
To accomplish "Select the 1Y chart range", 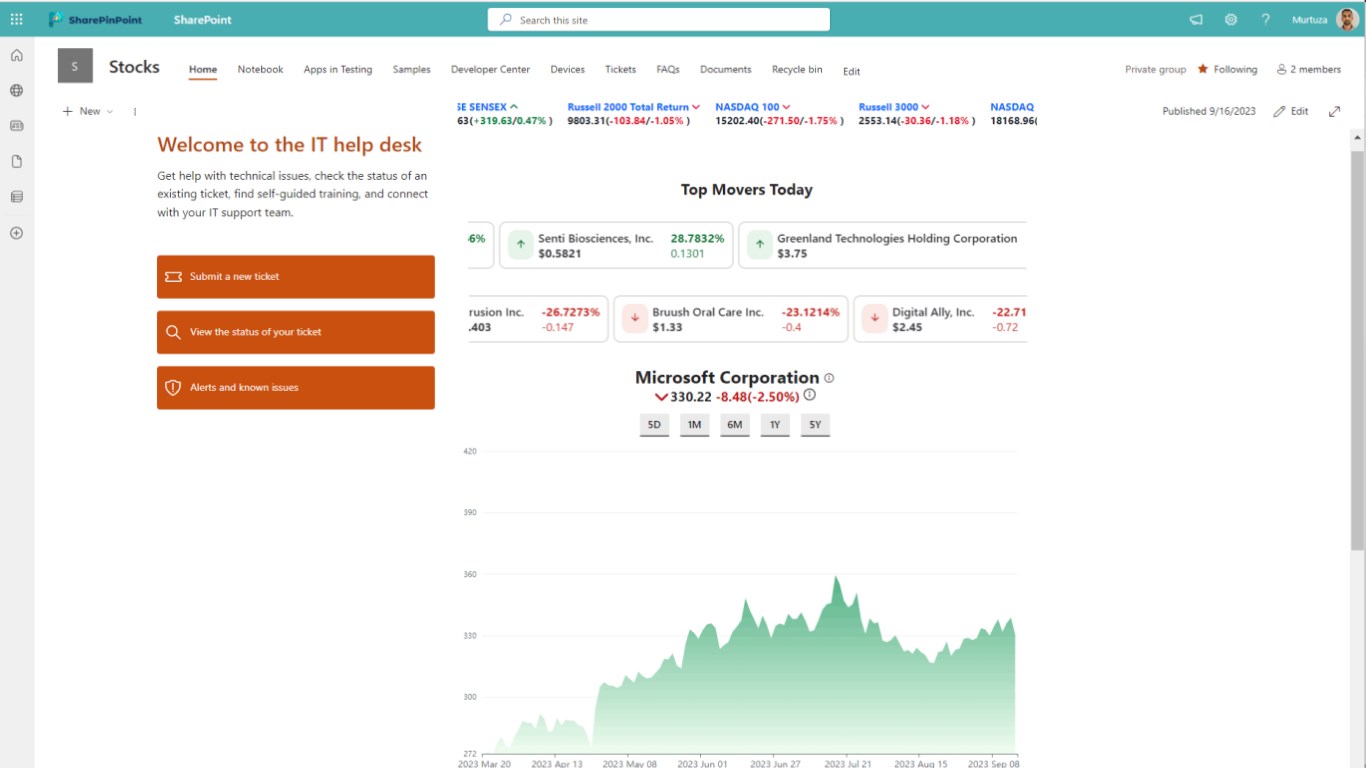I will coord(775,425).
